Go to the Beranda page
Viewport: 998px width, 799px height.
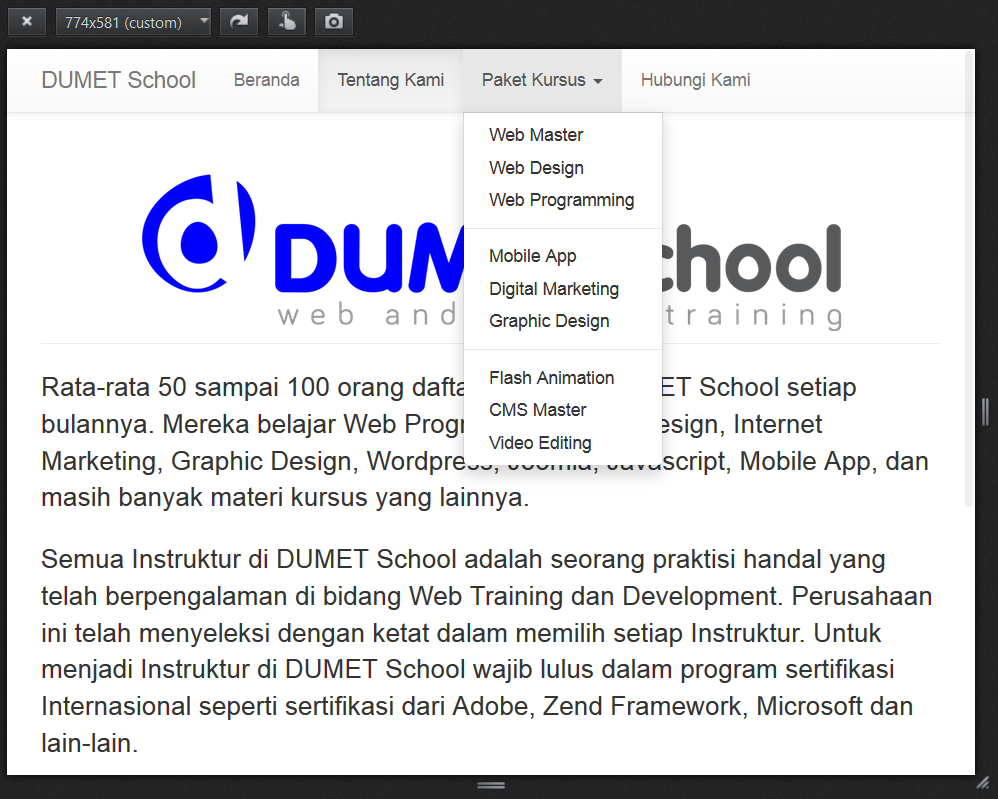click(x=266, y=80)
